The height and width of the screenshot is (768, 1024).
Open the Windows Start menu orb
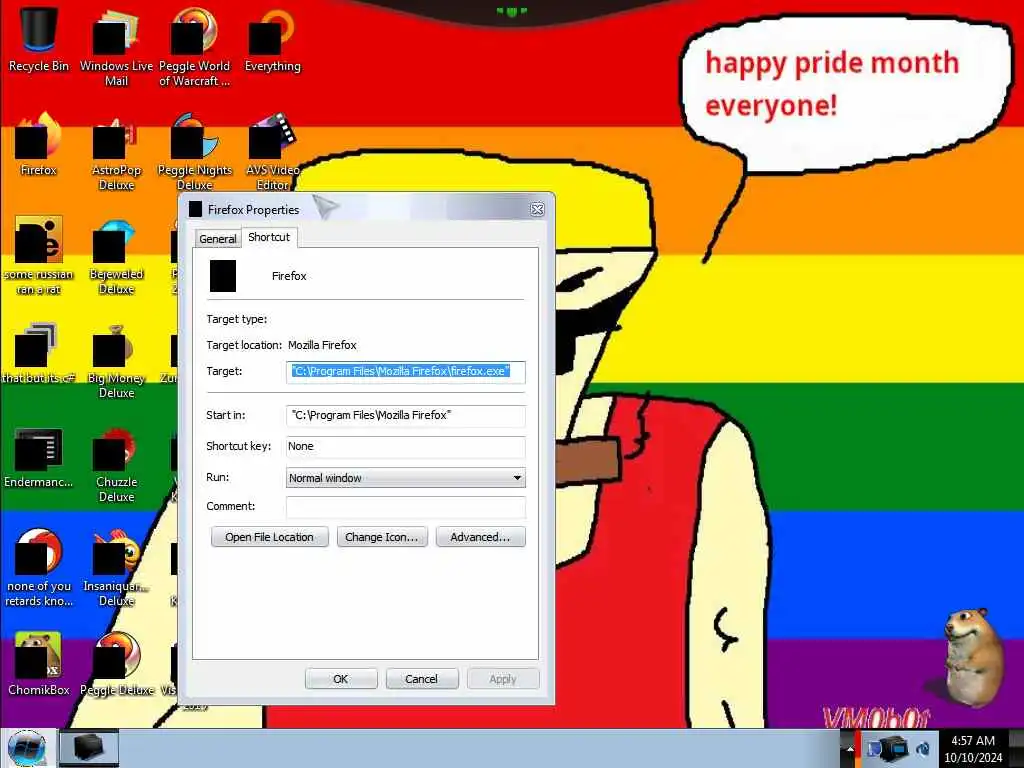27,748
